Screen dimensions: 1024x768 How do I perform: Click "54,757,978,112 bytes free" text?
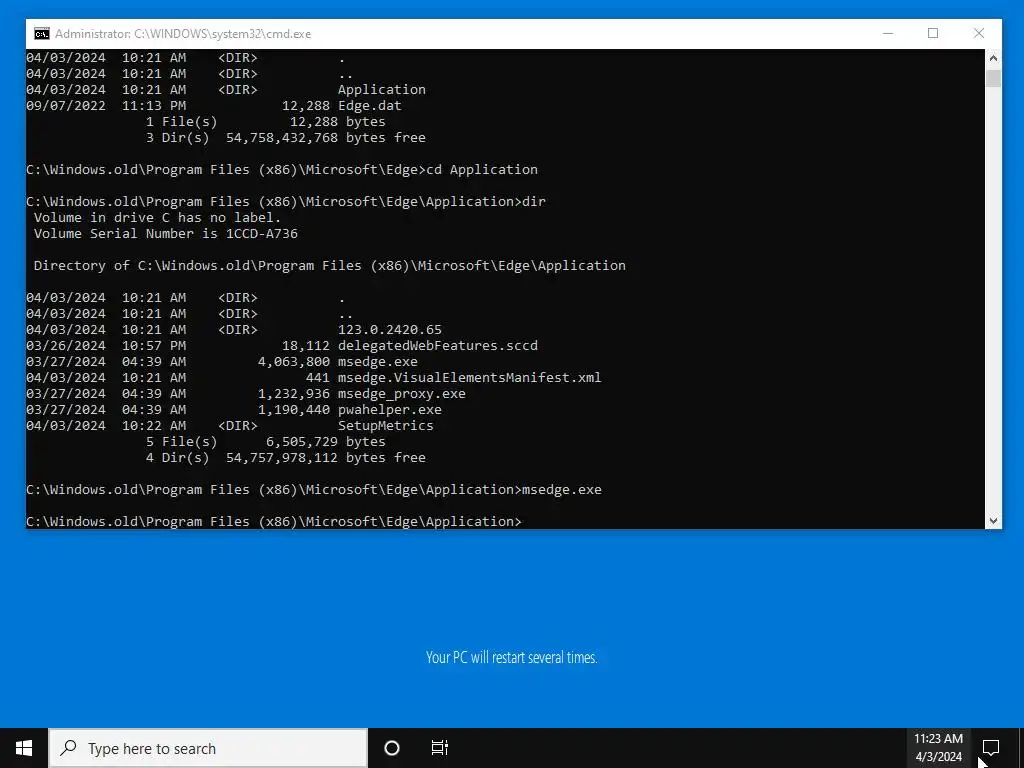click(x=326, y=458)
